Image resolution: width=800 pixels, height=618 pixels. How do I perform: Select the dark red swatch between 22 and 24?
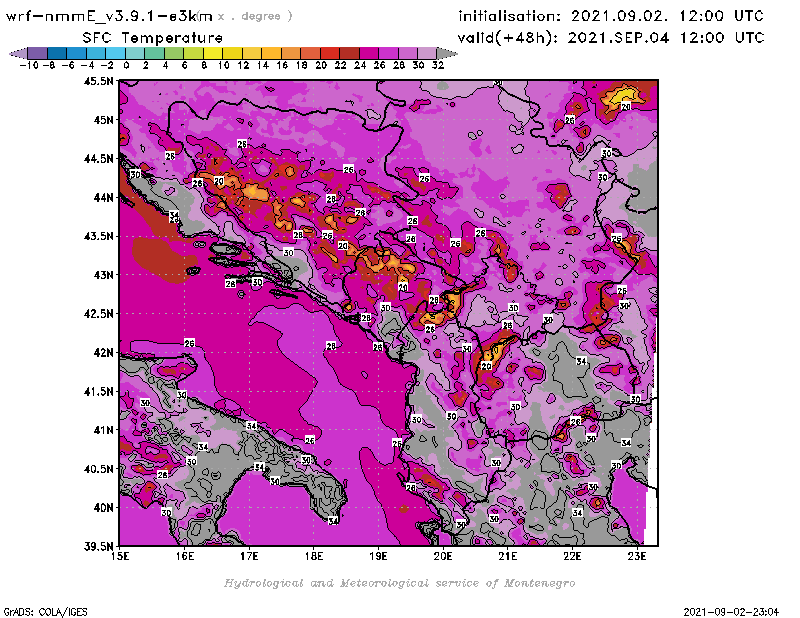(349, 53)
